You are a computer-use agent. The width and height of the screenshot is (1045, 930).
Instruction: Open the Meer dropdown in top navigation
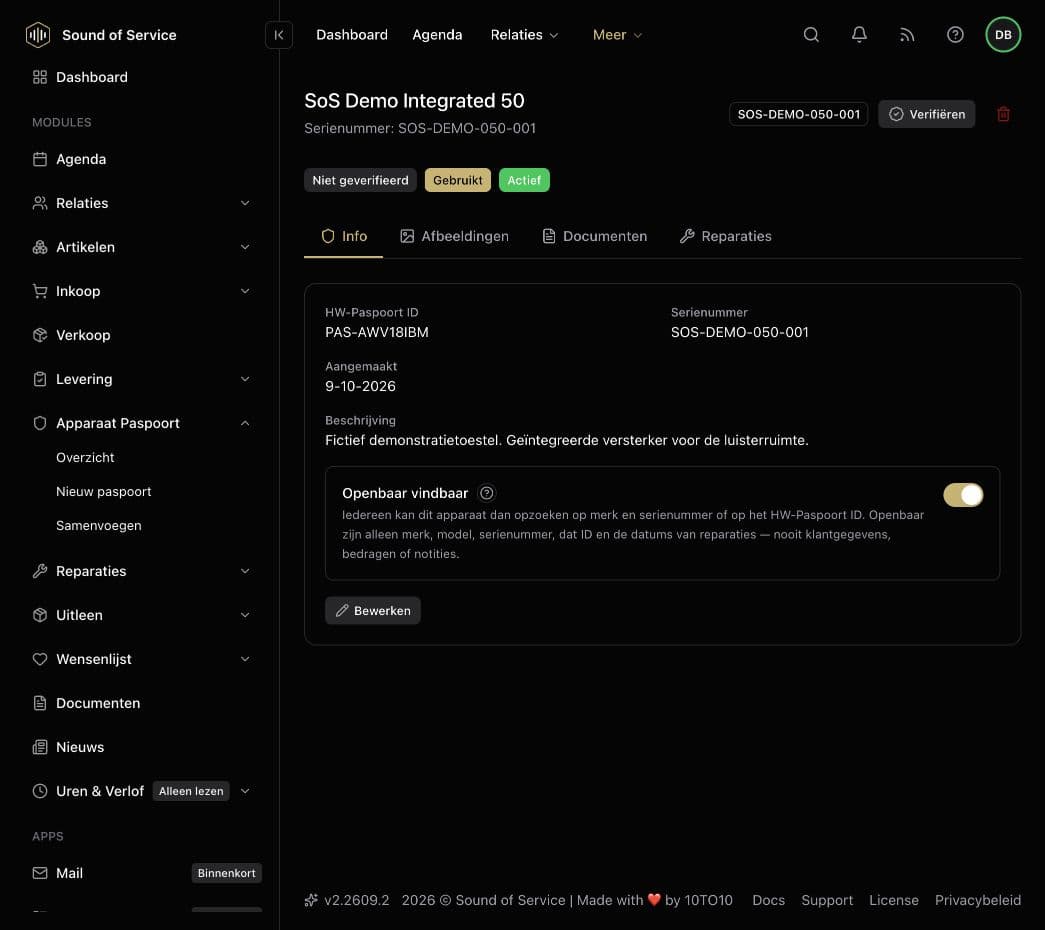(617, 35)
